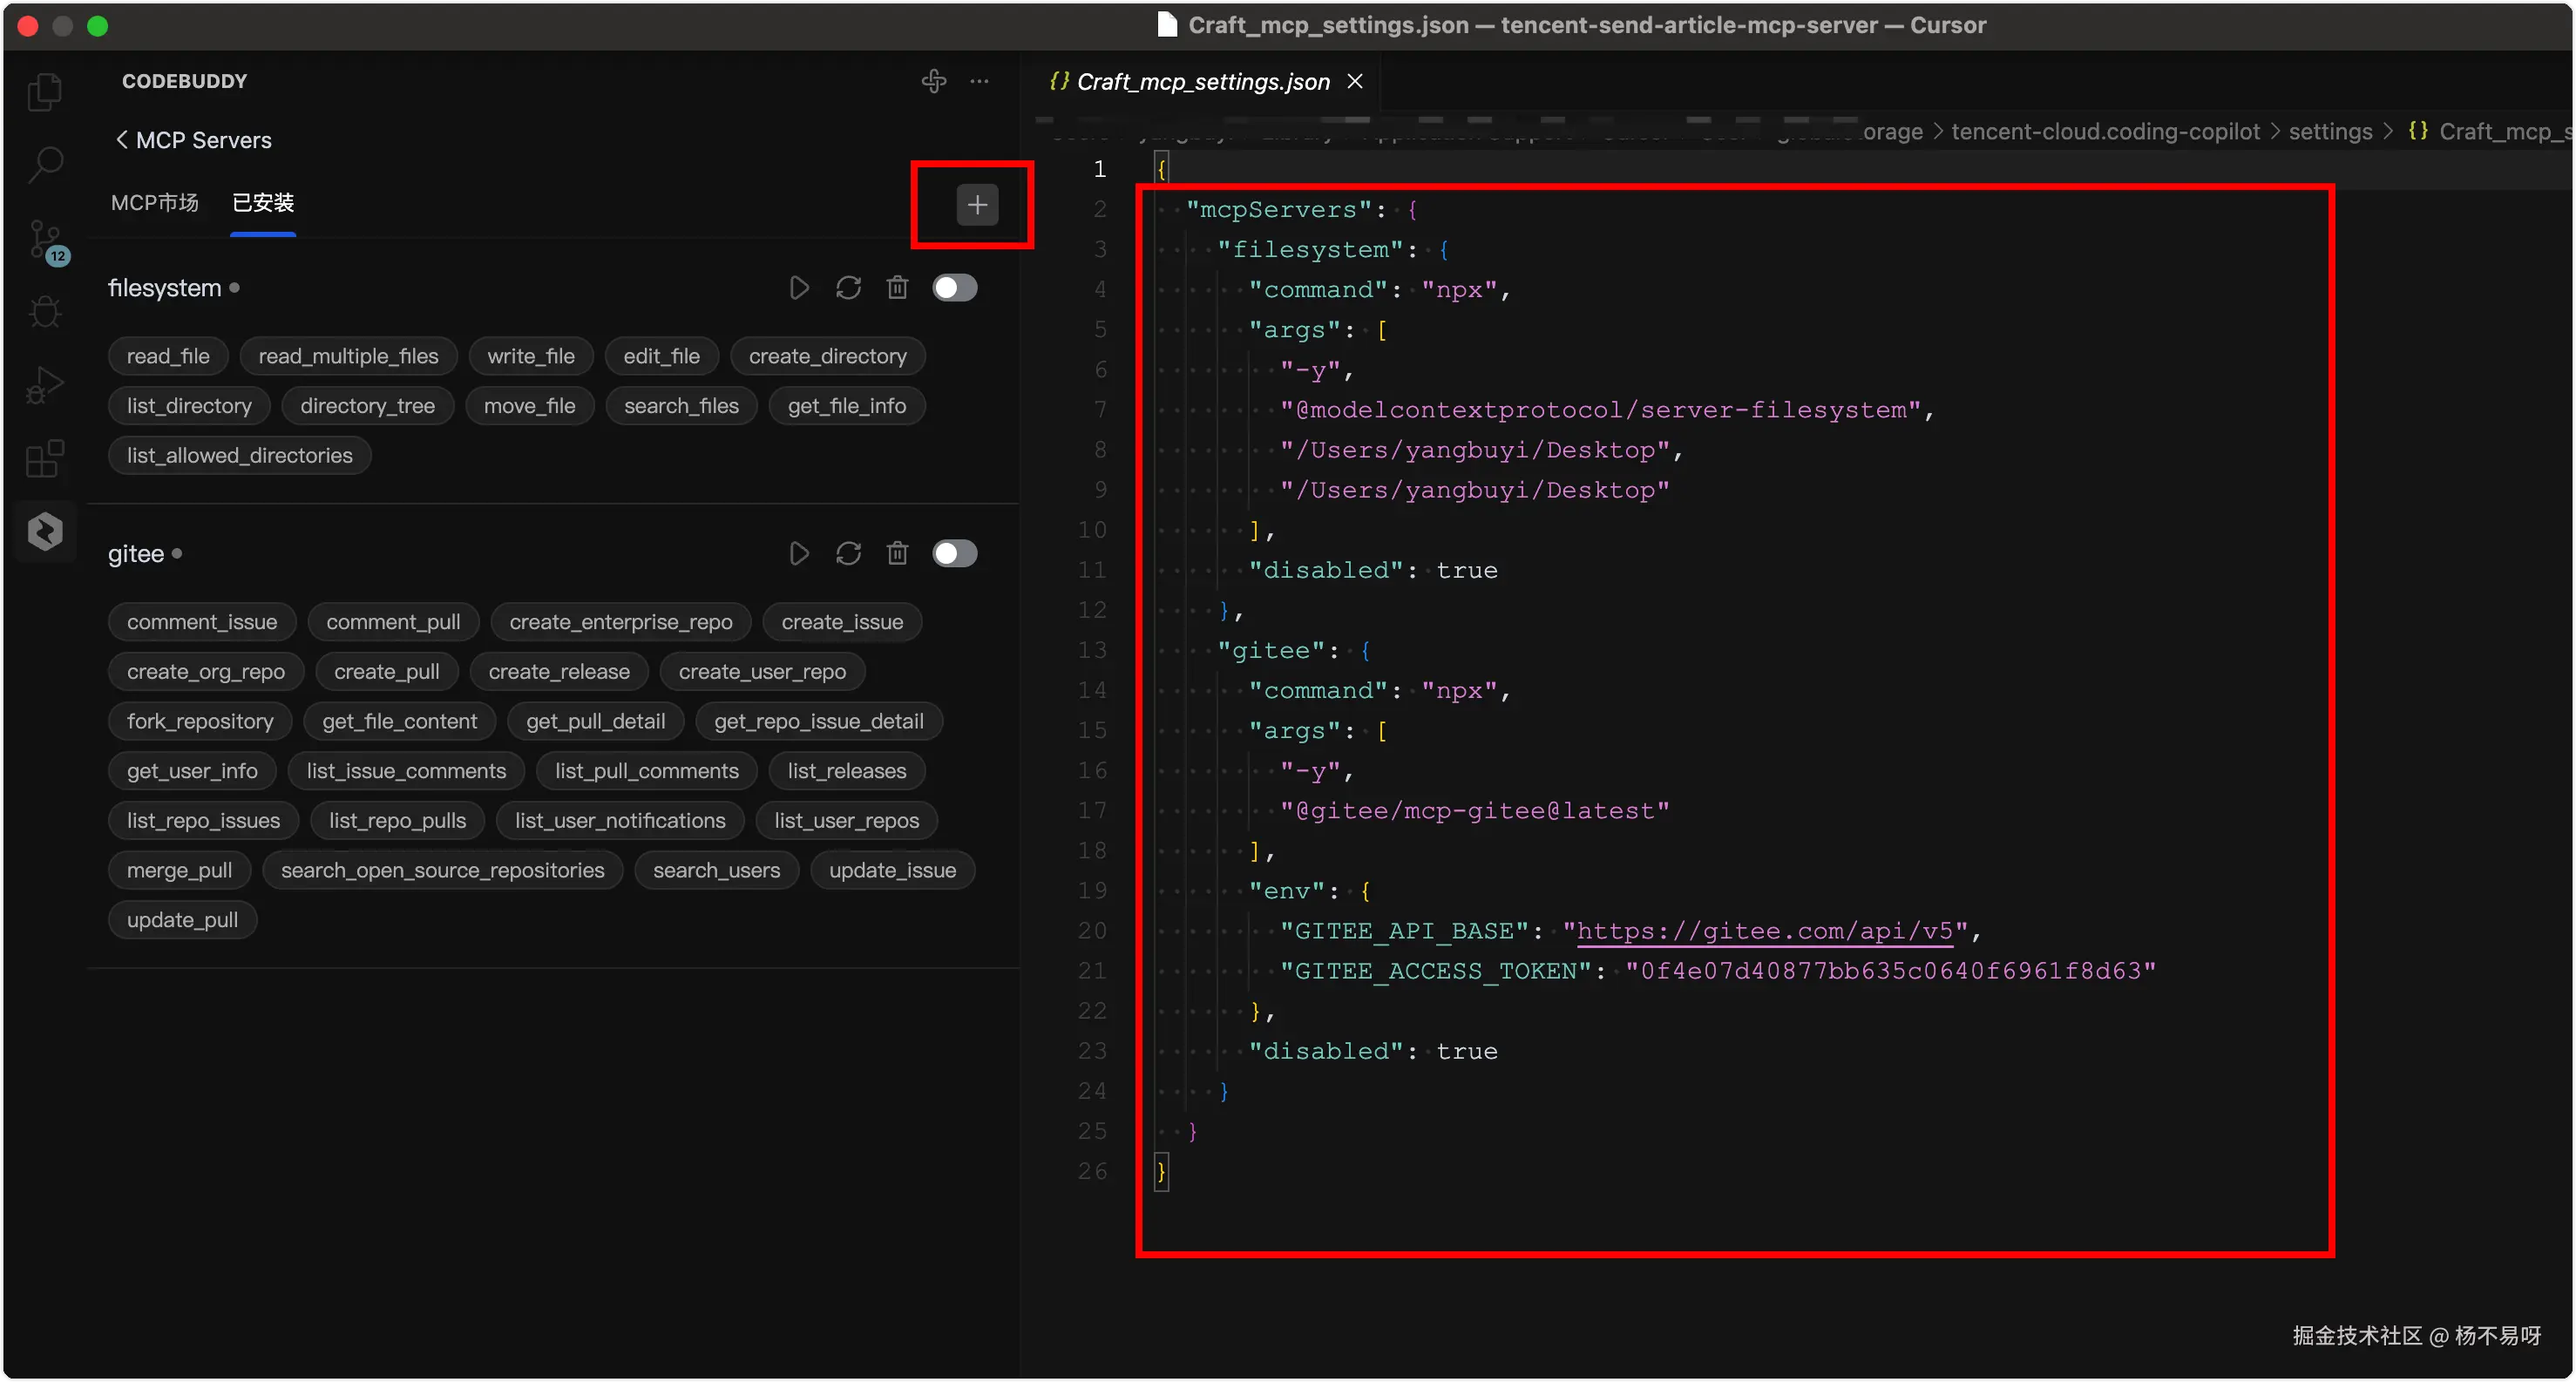The height and width of the screenshot is (1382, 2576).
Task: Click the run icon for filesystem server
Action: coord(798,288)
